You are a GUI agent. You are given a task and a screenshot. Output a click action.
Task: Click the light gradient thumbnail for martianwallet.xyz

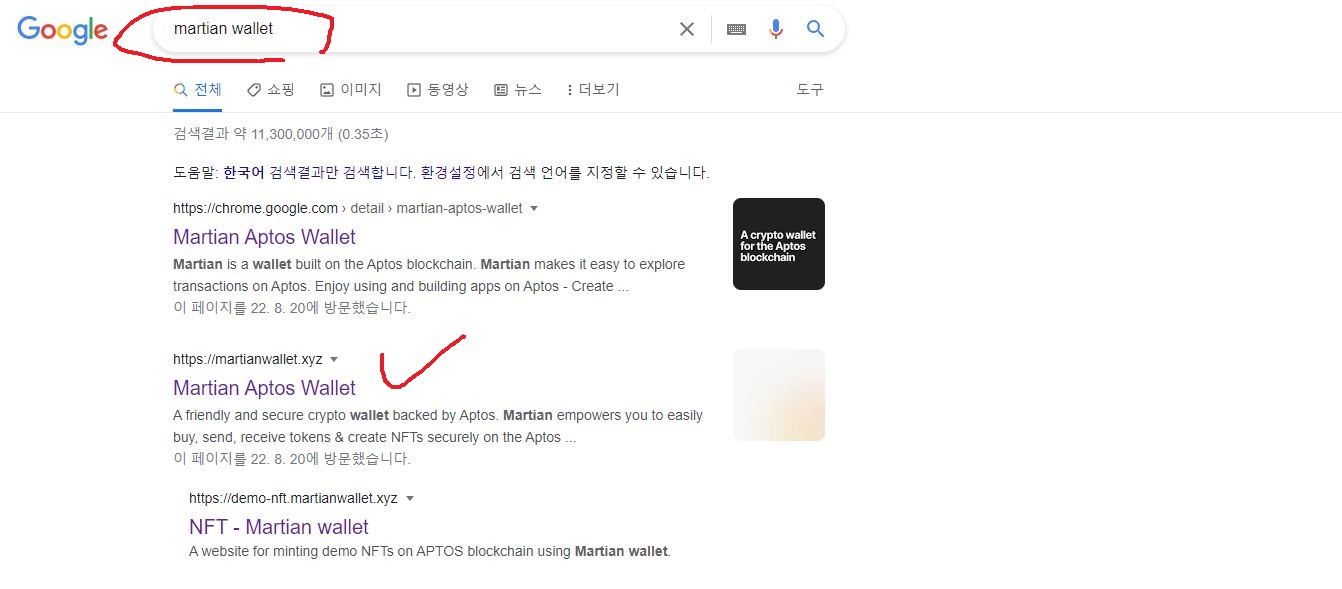[779, 395]
